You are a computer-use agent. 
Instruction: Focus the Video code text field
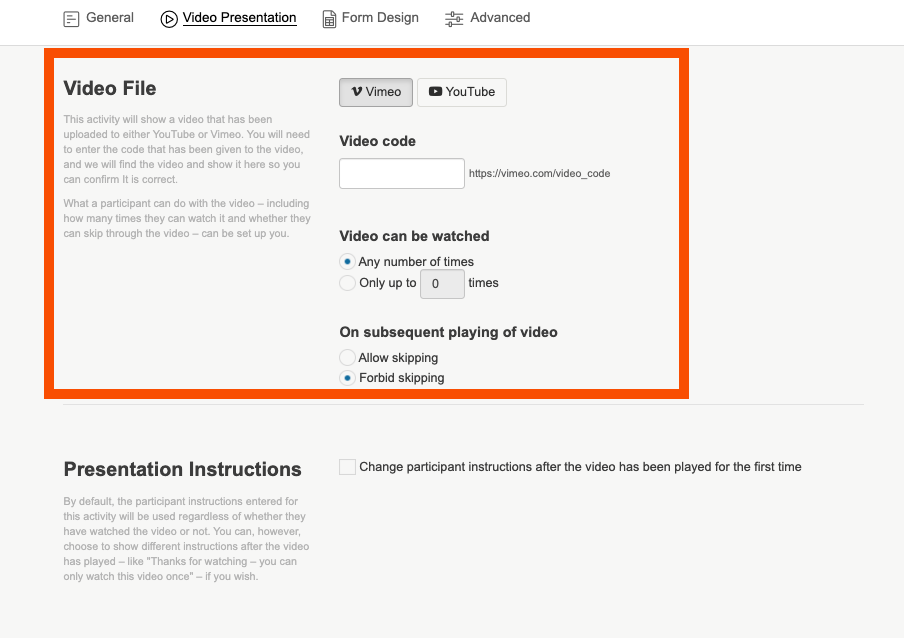pyautogui.click(x=402, y=173)
